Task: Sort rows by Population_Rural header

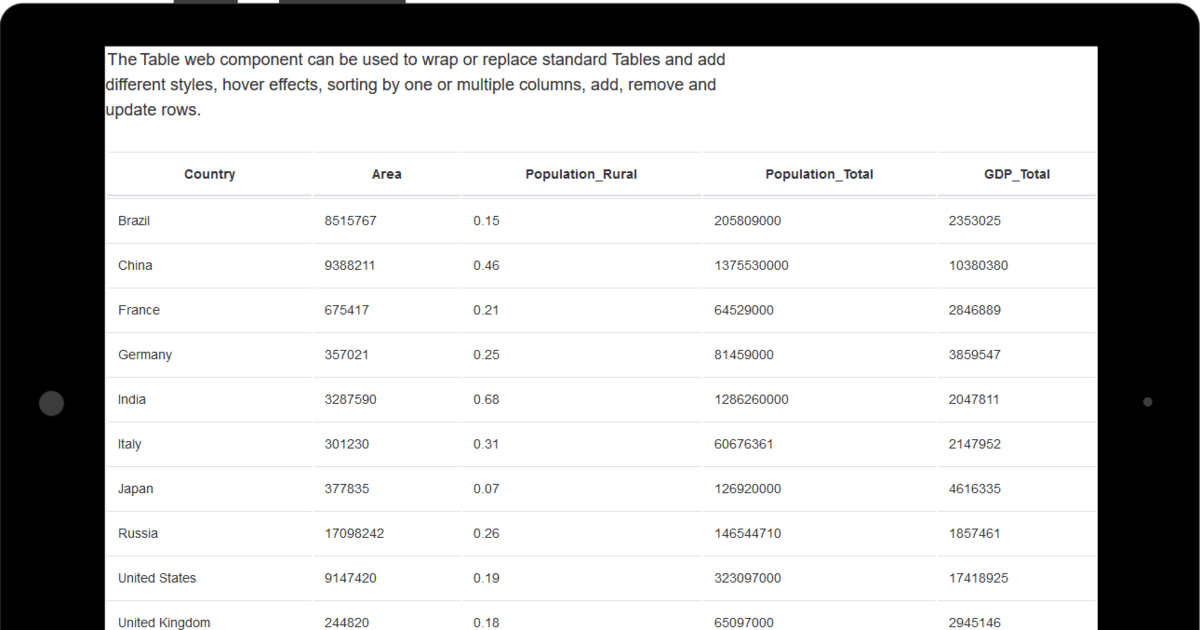Action: (x=581, y=173)
